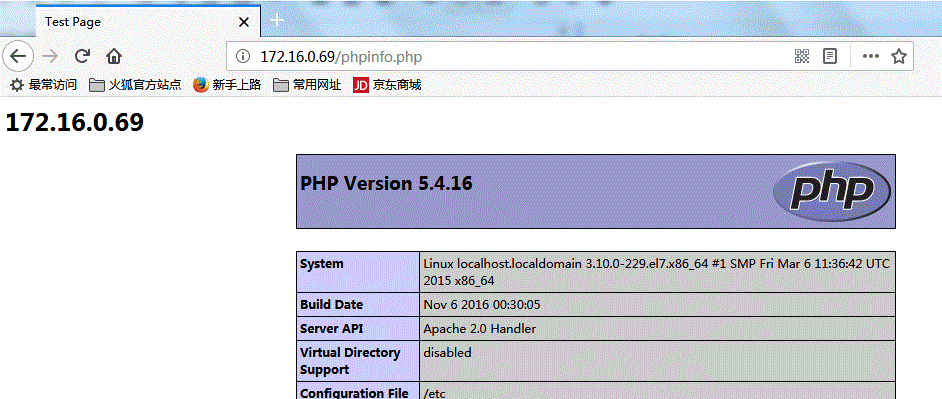Click the Nov 6 2016 00:30:05 value

(482, 305)
